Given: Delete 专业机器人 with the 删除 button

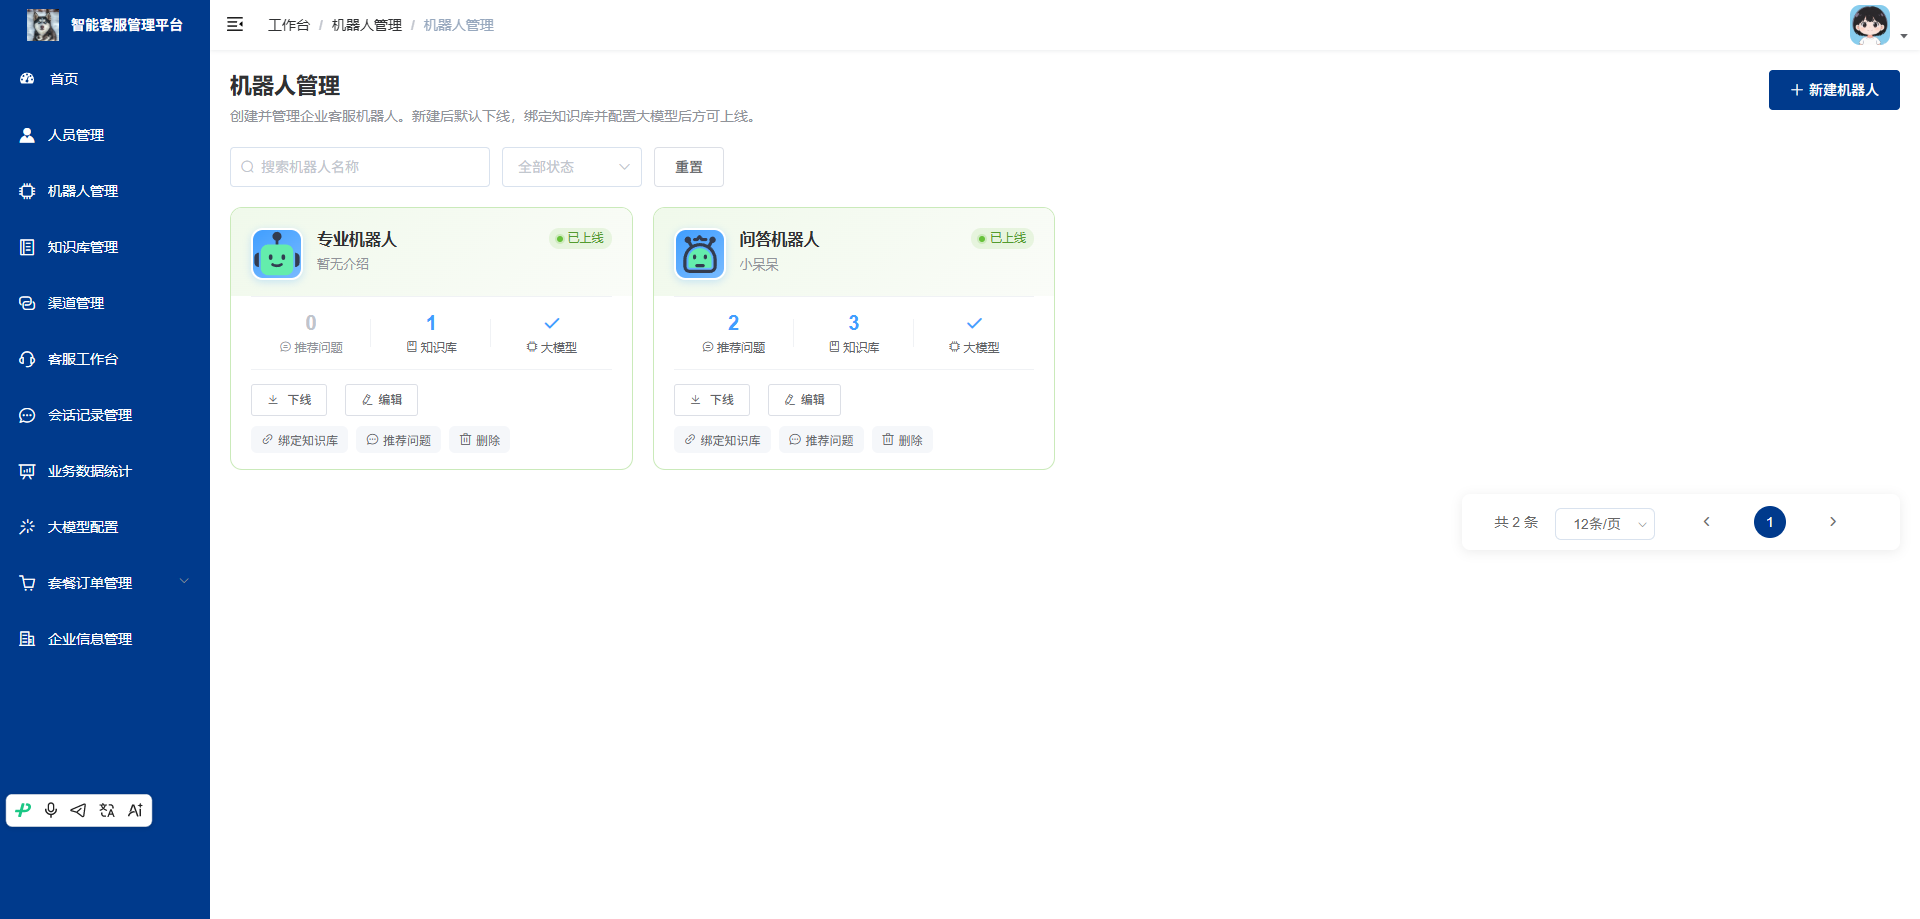Looking at the screenshot, I should [x=480, y=440].
